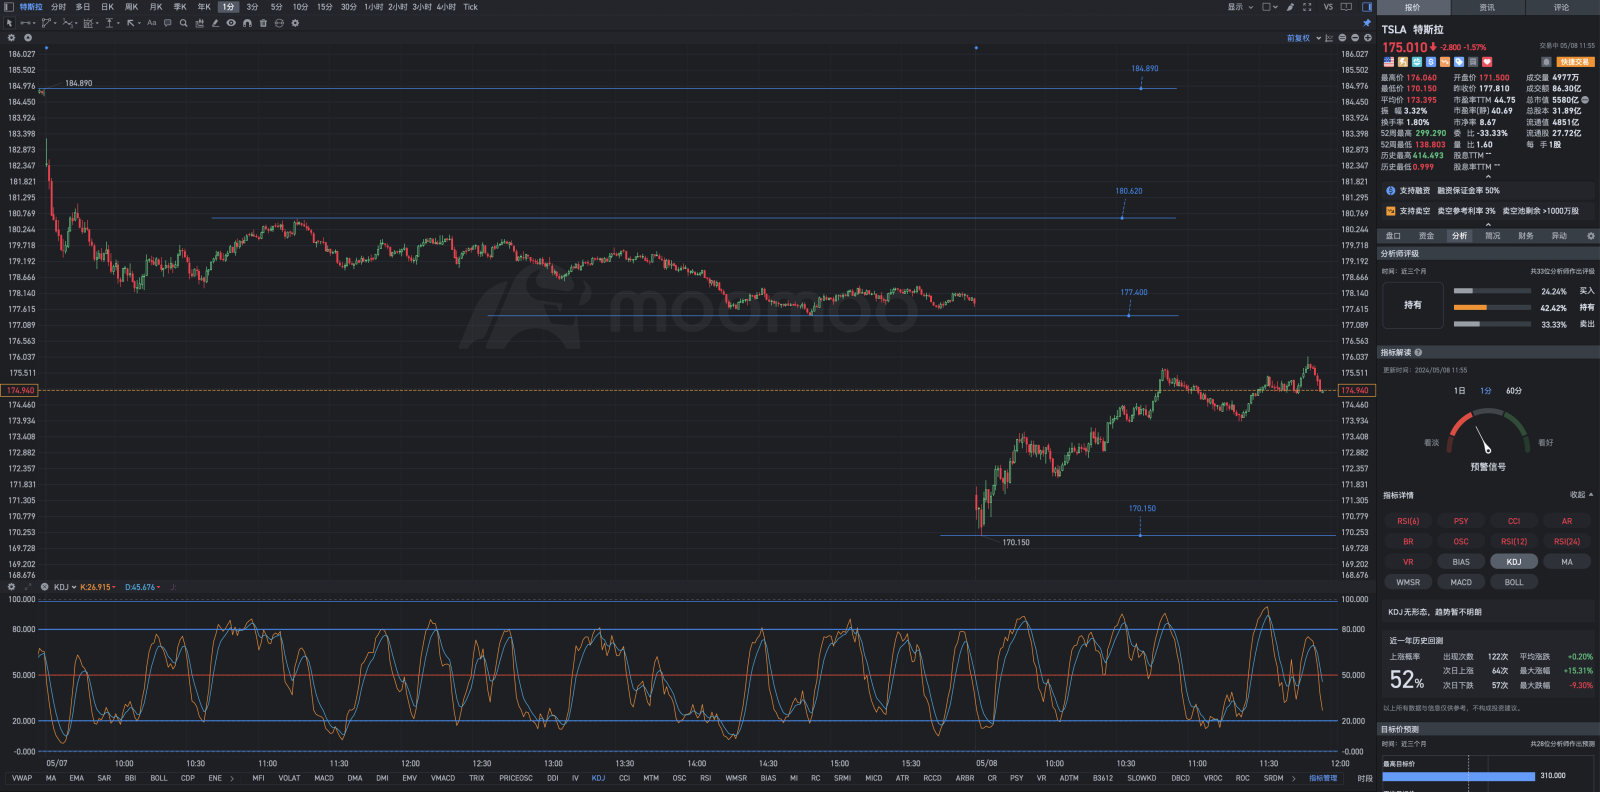Select the BOLL indicator chip
Screen dimensions: 1600x792
[1514, 582]
